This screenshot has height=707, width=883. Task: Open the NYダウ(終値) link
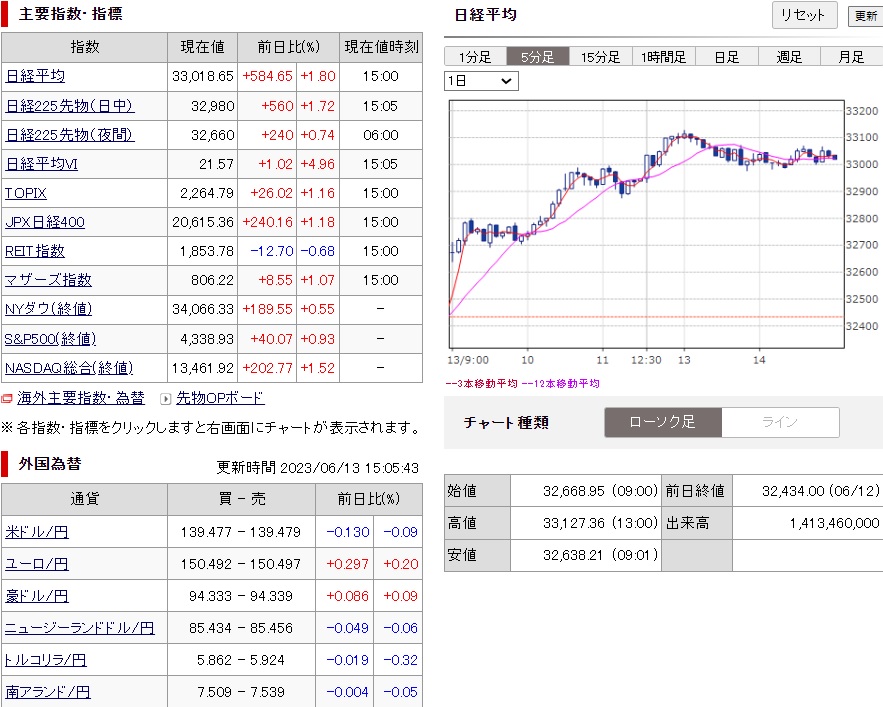[x=48, y=309]
